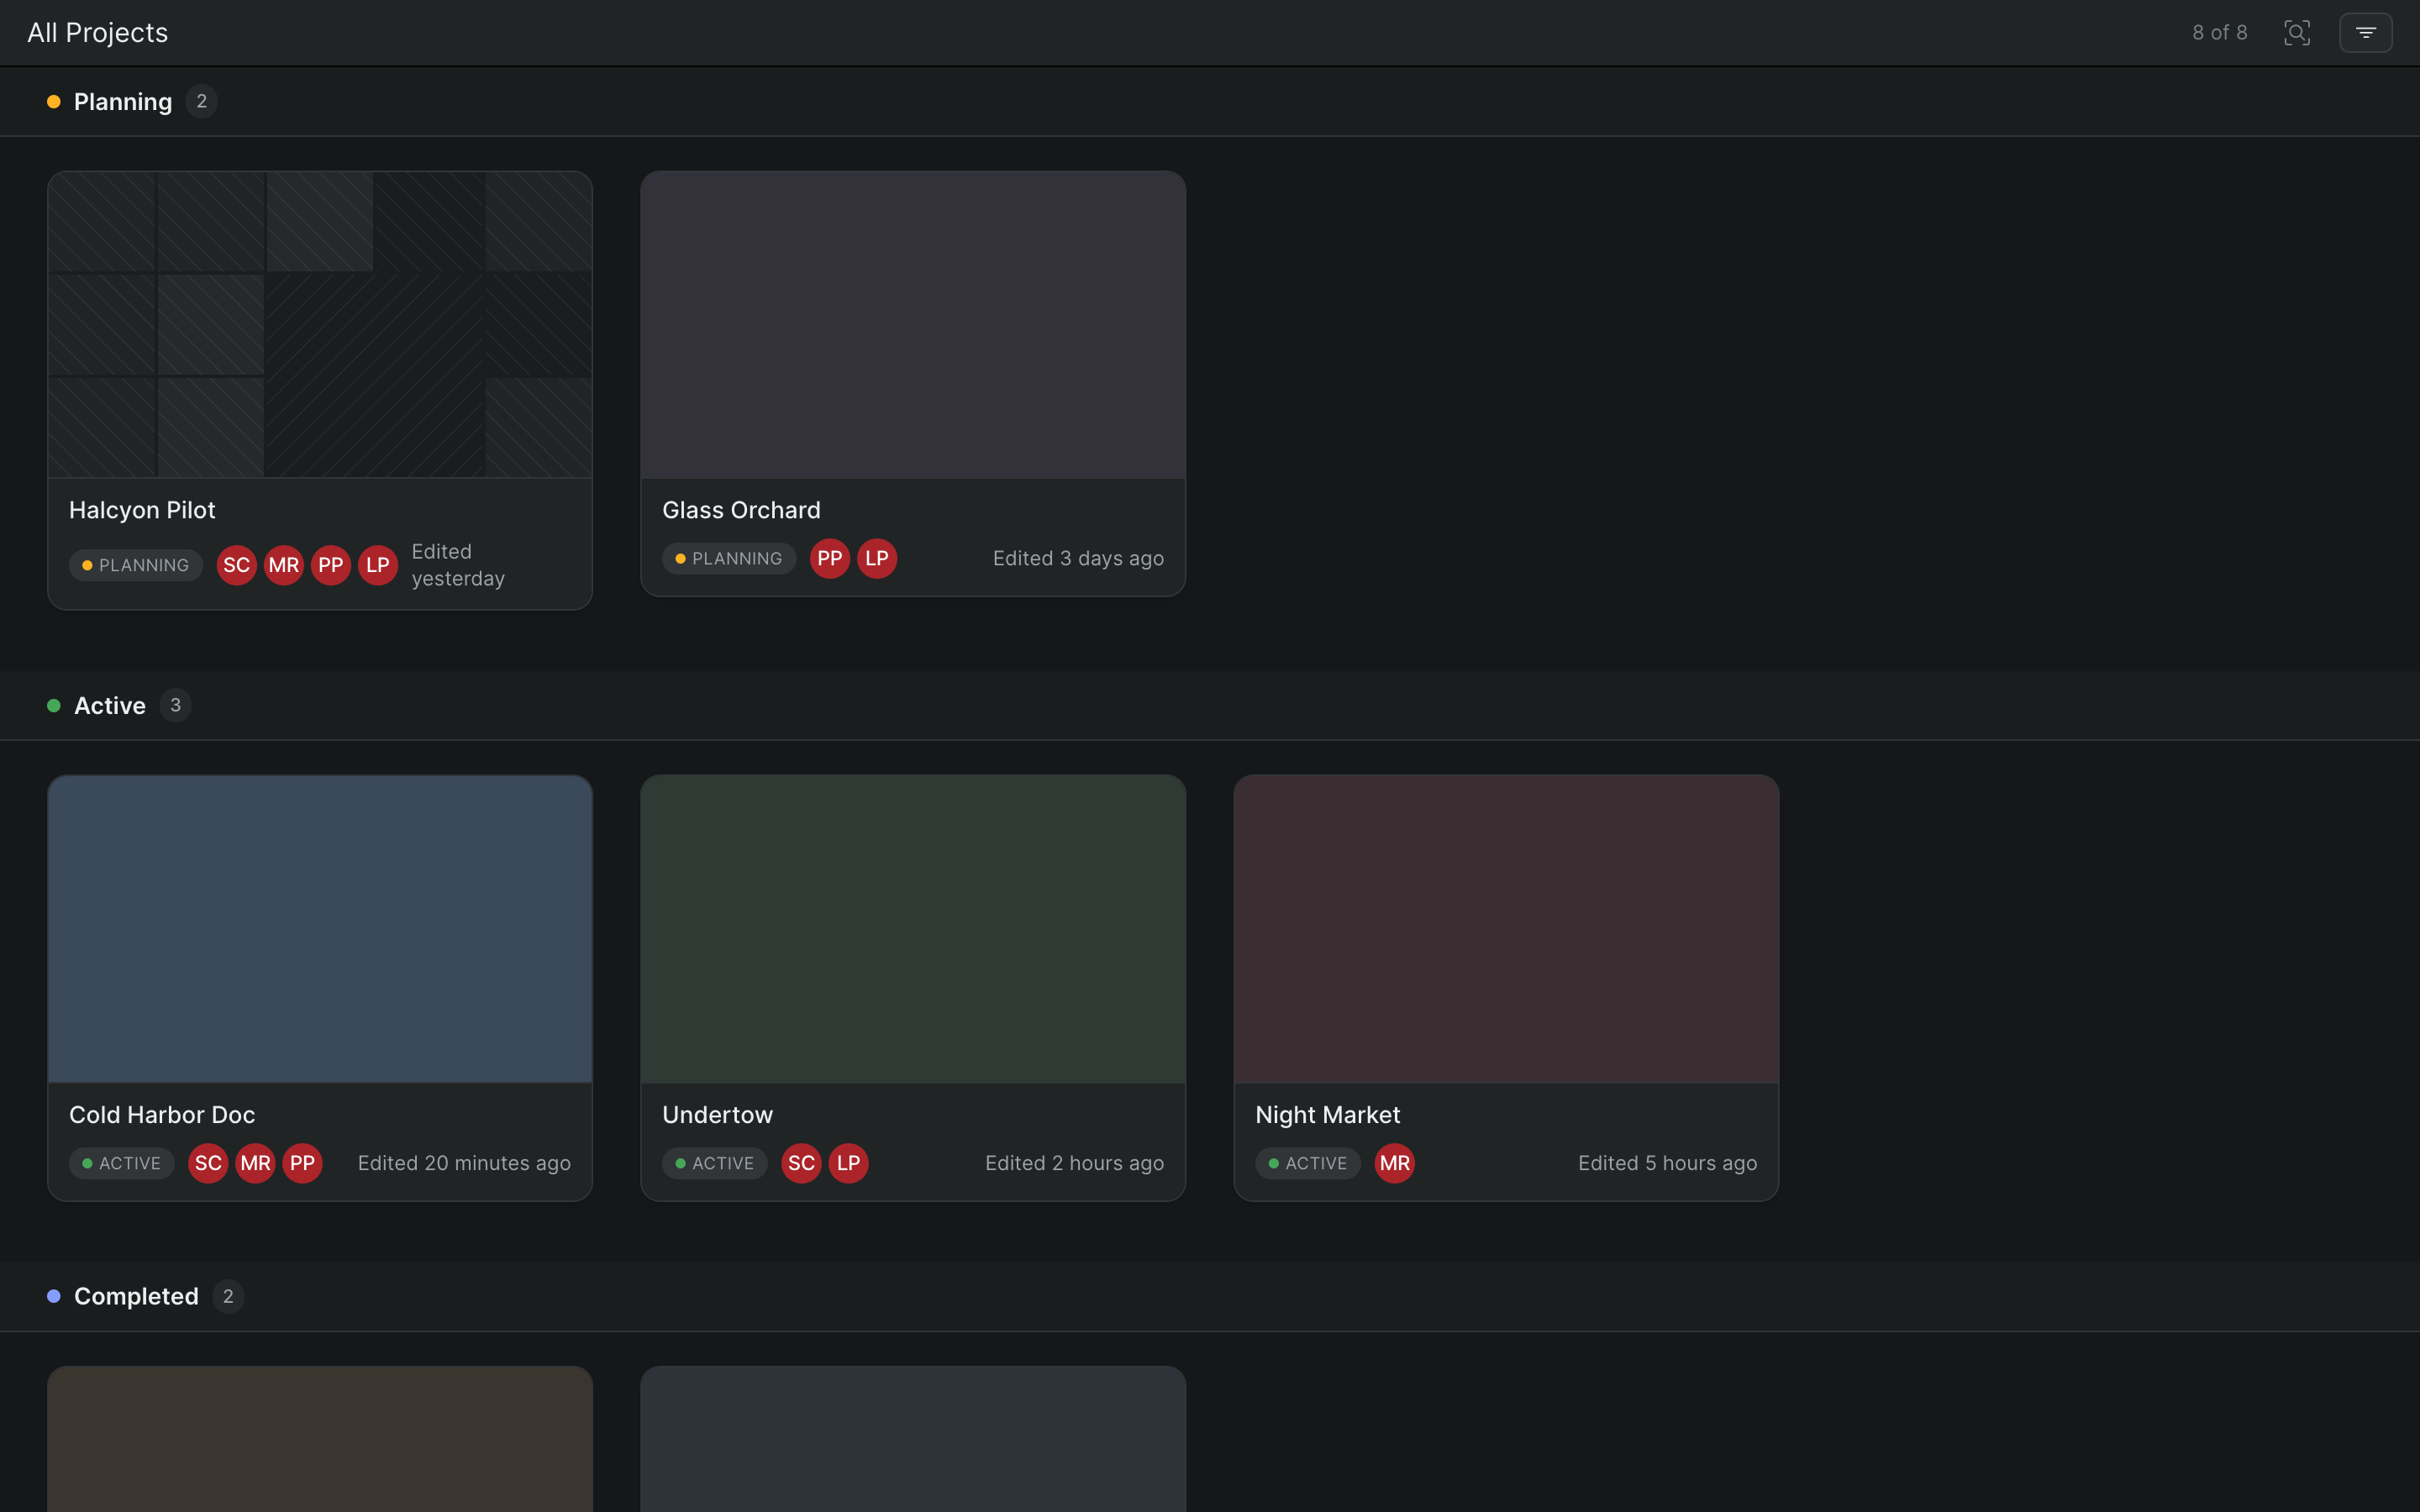This screenshot has width=2420, height=1512.
Task: Click SC avatar on Undertow
Action: [x=801, y=1163]
